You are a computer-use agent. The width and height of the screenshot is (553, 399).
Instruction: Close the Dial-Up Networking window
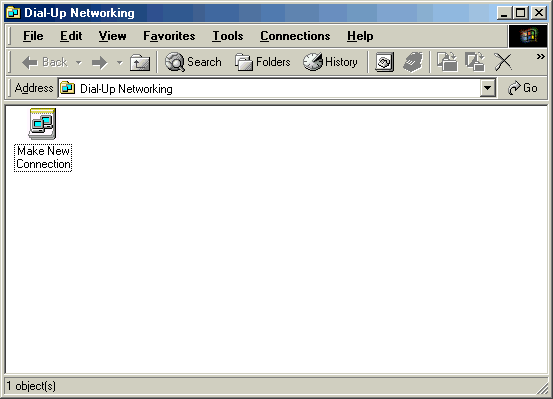pyautogui.click(x=539, y=13)
